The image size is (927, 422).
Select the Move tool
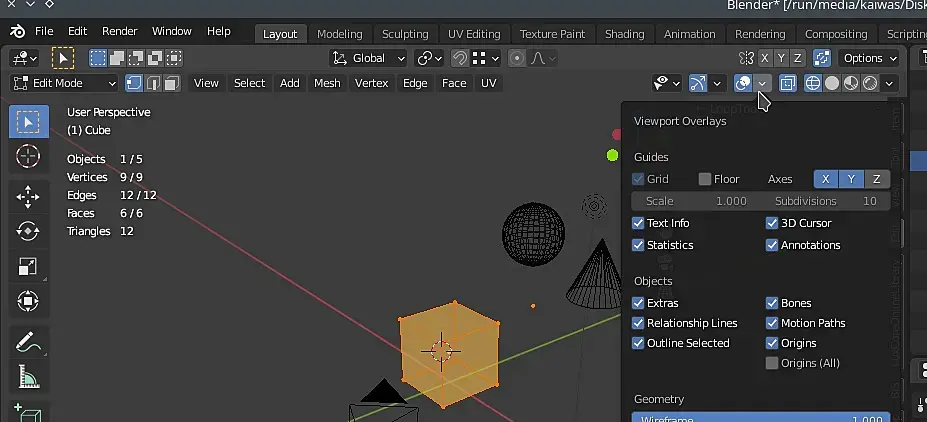tap(28, 197)
